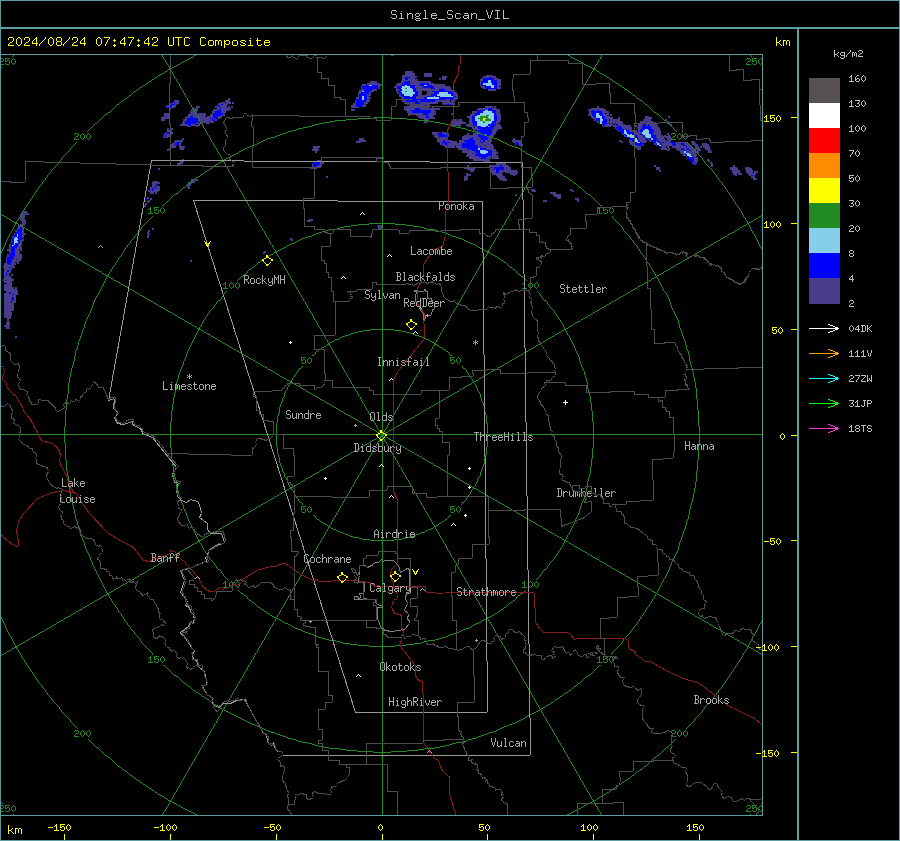Click the Limestone label
Screen dimensions: 900x841
point(189,386)
